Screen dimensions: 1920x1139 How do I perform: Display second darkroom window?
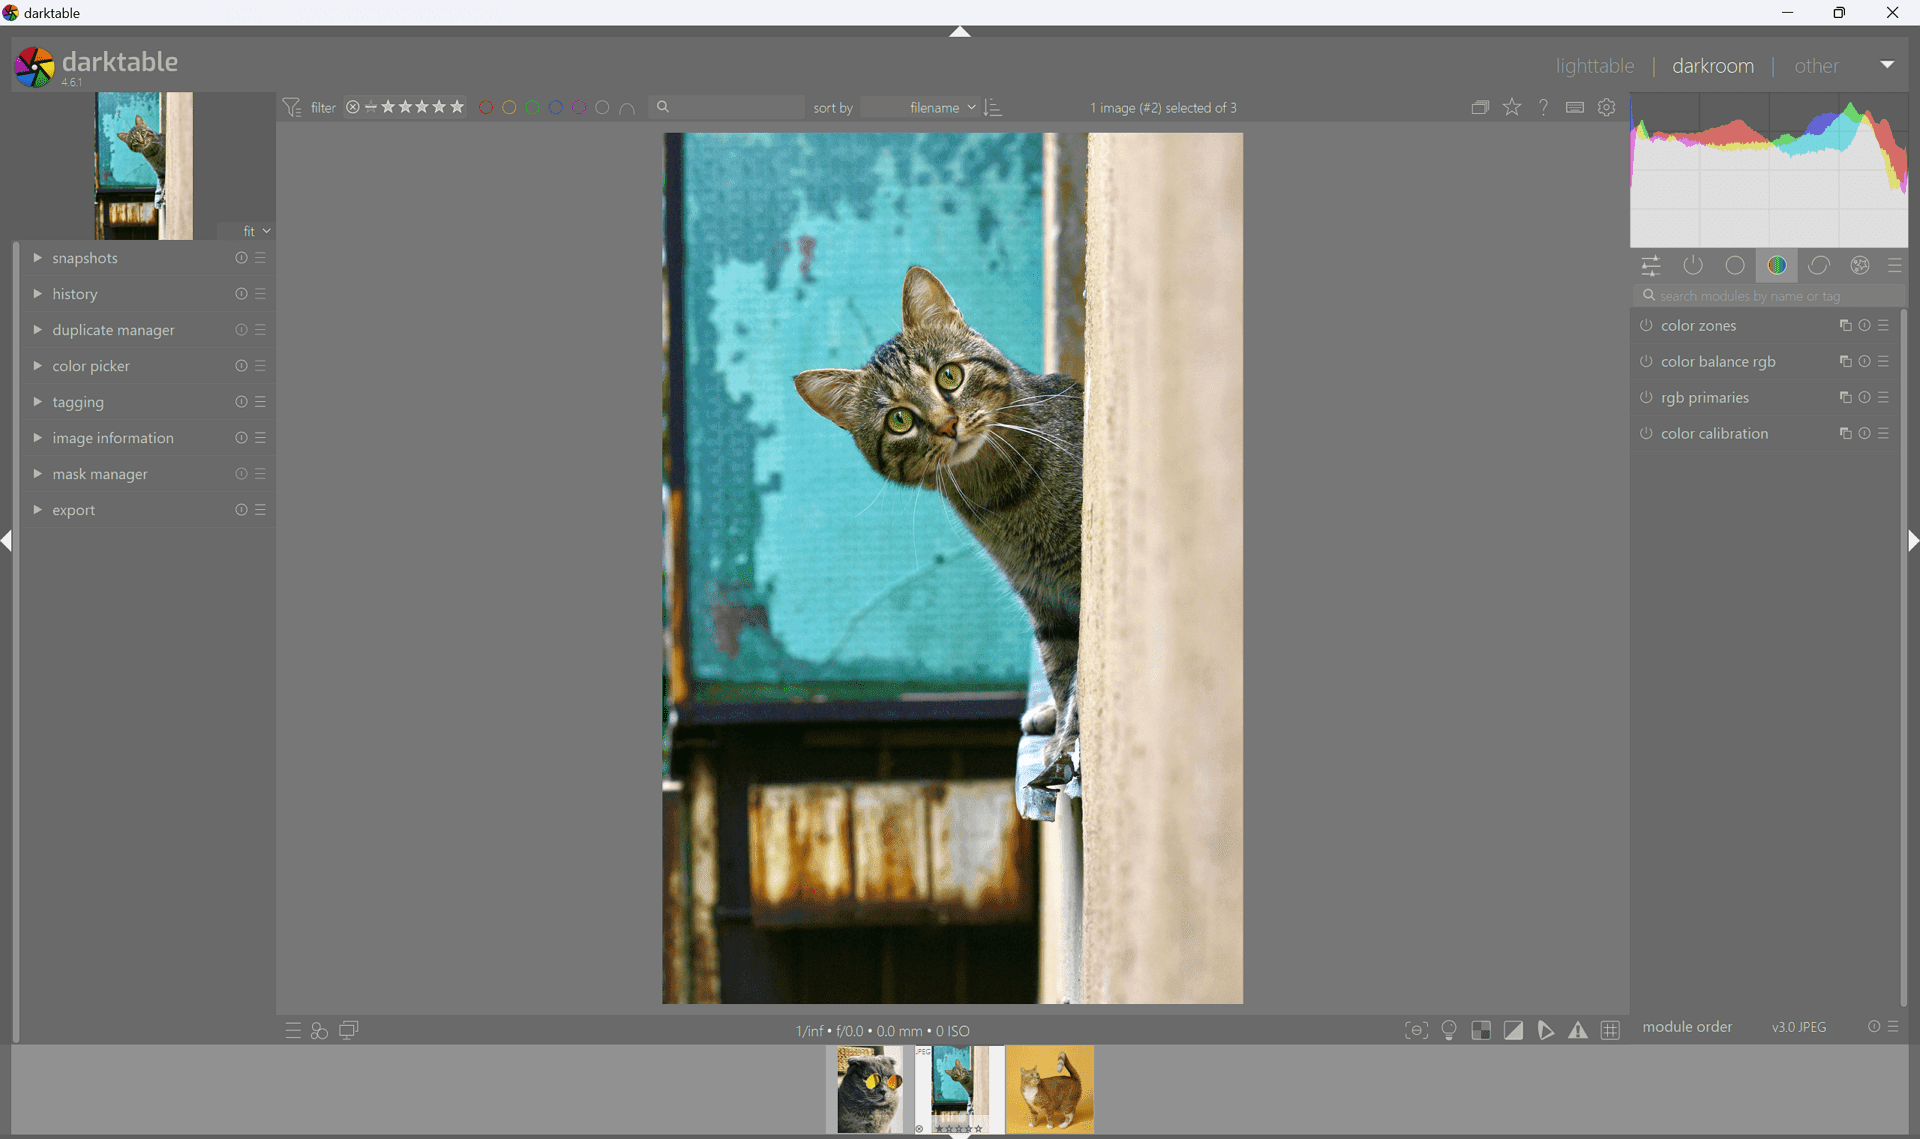(x=349, y=1030)
